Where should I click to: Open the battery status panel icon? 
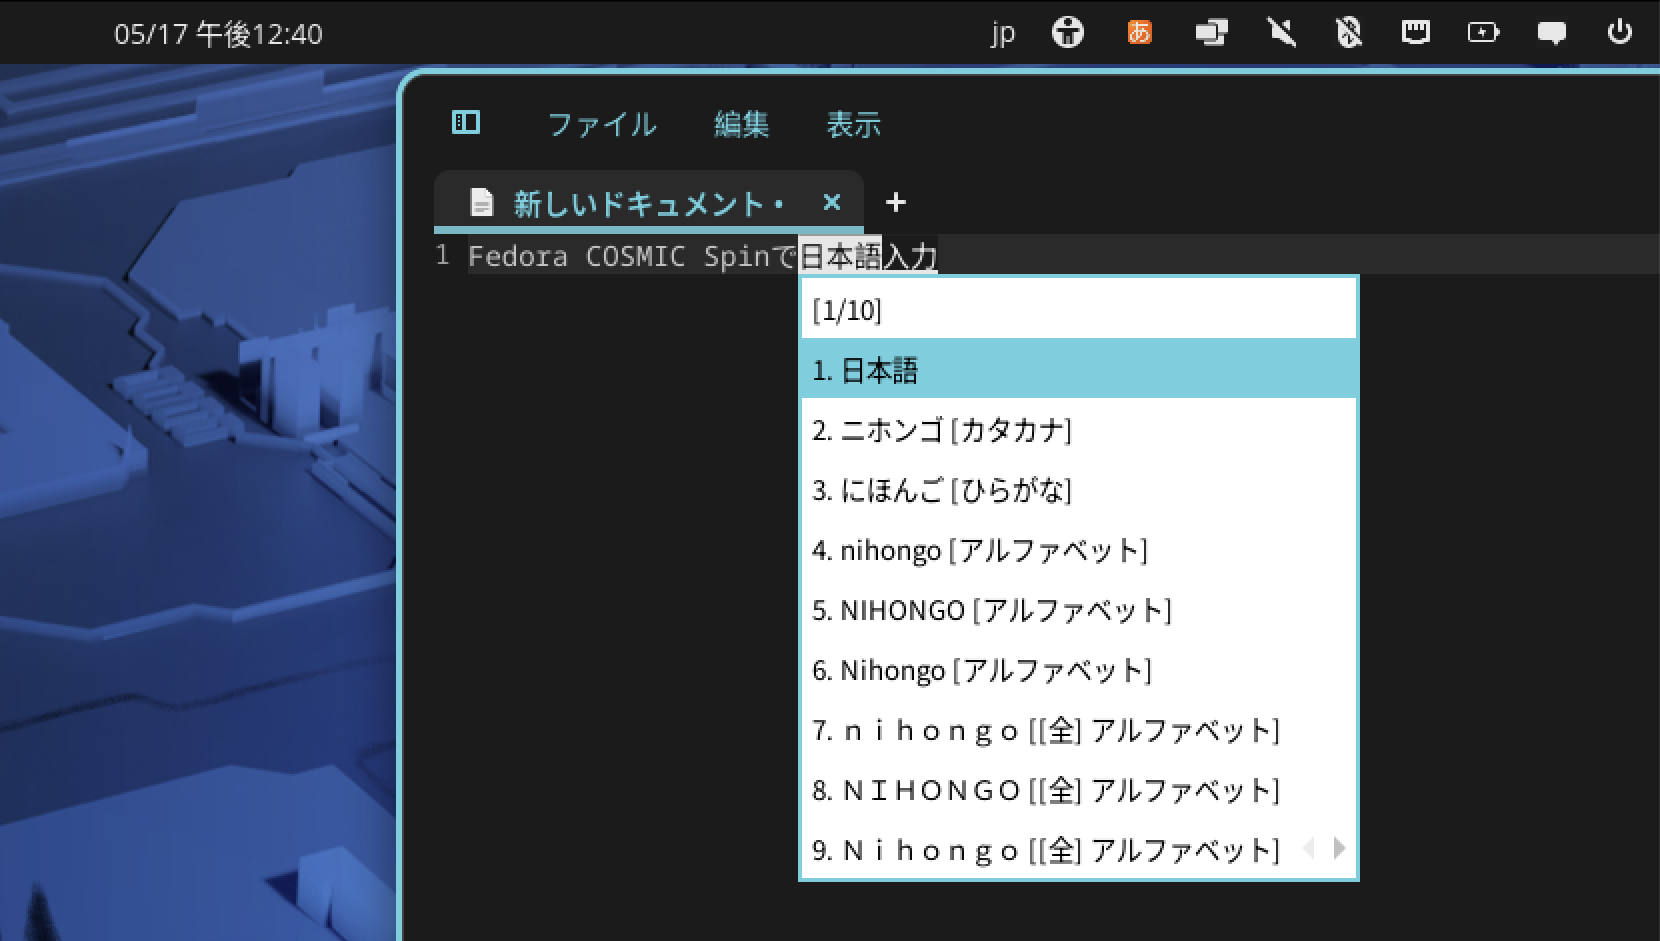pos(1483,33)
